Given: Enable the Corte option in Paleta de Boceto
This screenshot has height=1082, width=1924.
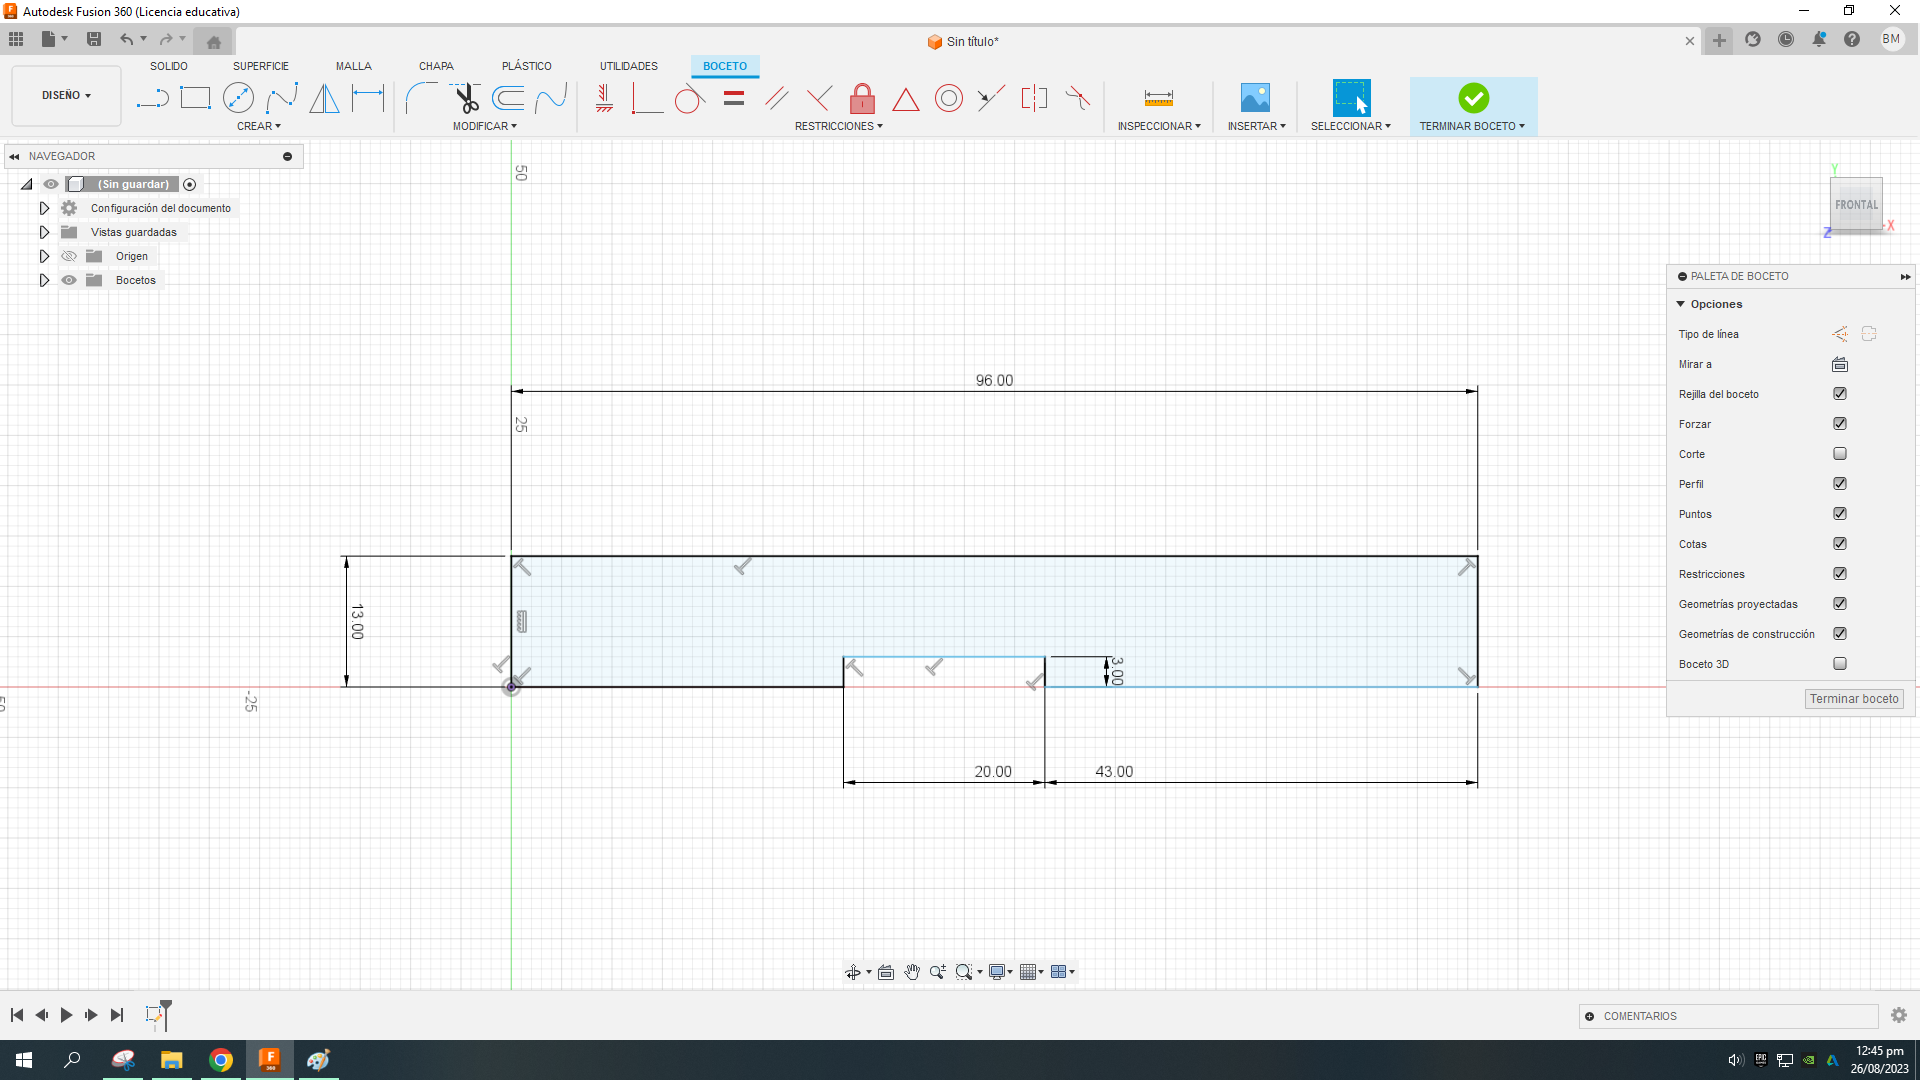Looking at the screenshot, I should click(1840, 453).
